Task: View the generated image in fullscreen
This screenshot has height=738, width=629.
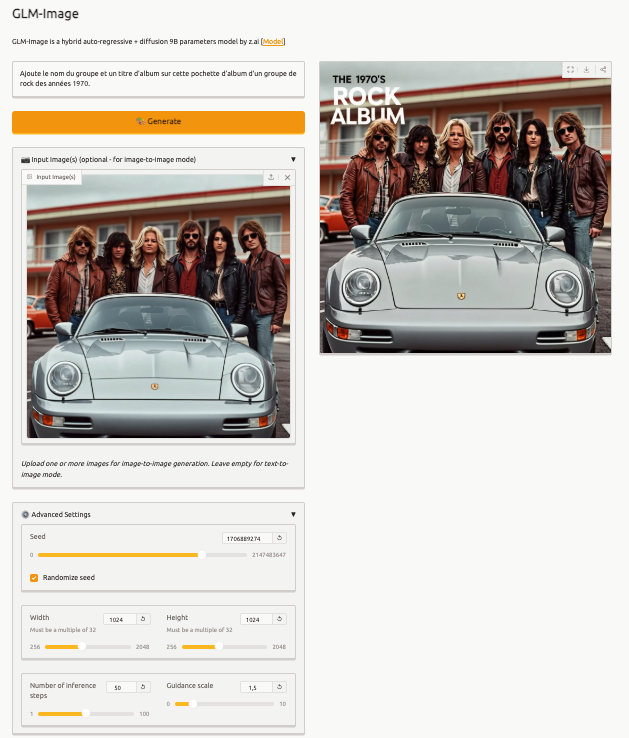Action: (x=570, y=70)
